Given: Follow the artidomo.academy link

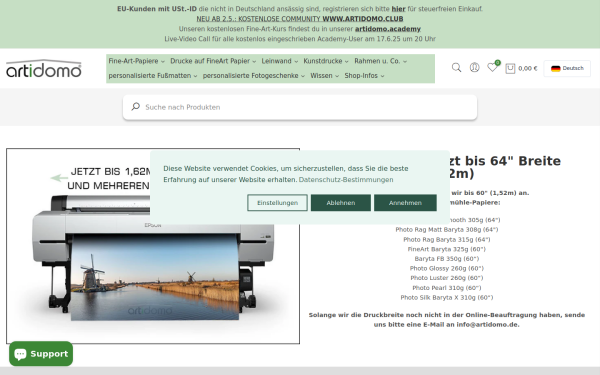Looking at the screenshot, I should (388, 29).
